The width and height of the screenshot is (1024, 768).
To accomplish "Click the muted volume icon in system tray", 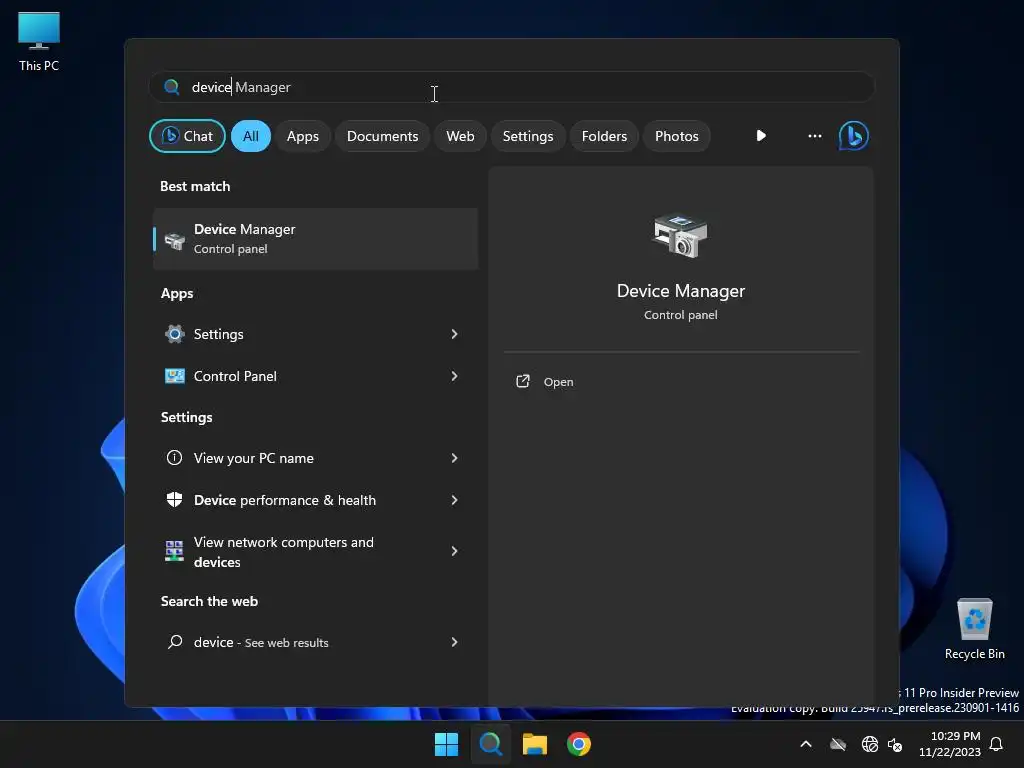I will (895, 744).
